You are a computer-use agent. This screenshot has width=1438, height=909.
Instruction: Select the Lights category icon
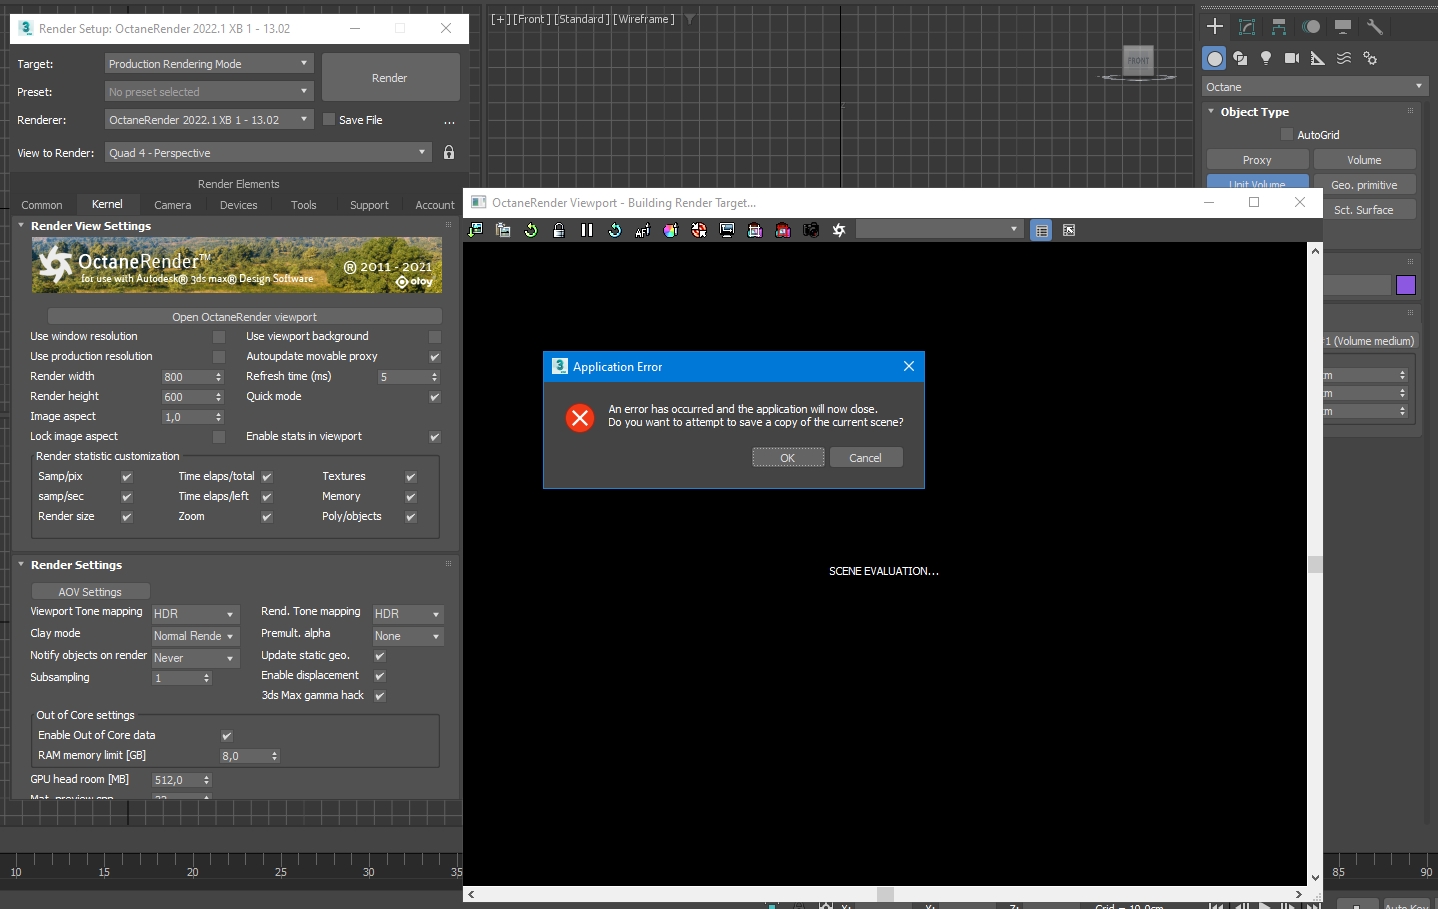1266,59
